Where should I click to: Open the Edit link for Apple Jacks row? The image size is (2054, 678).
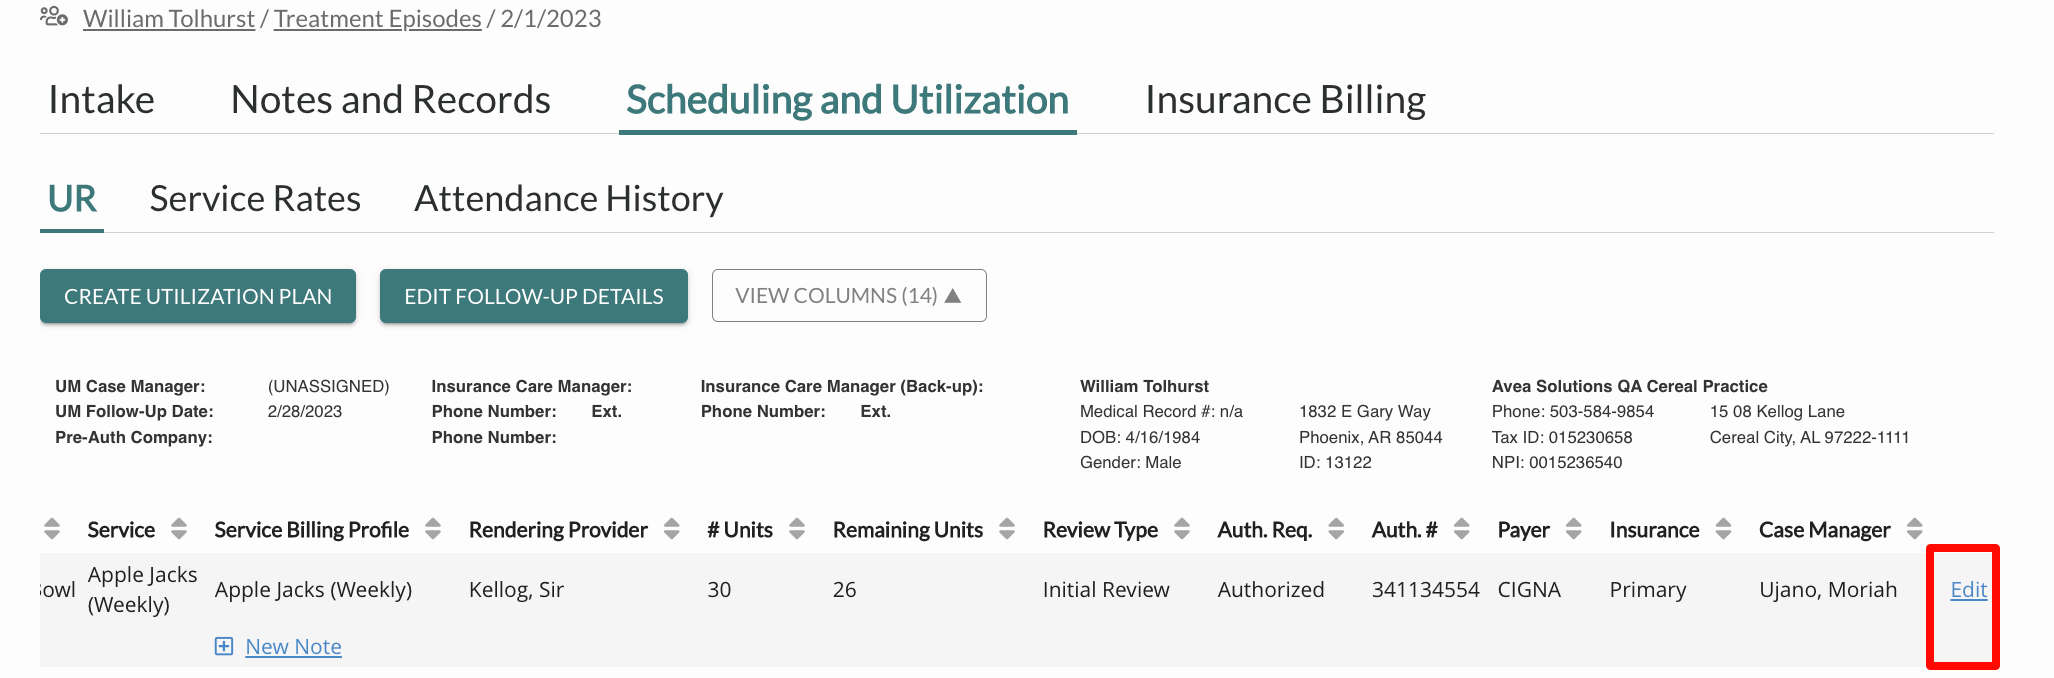tap(1968, 589)
